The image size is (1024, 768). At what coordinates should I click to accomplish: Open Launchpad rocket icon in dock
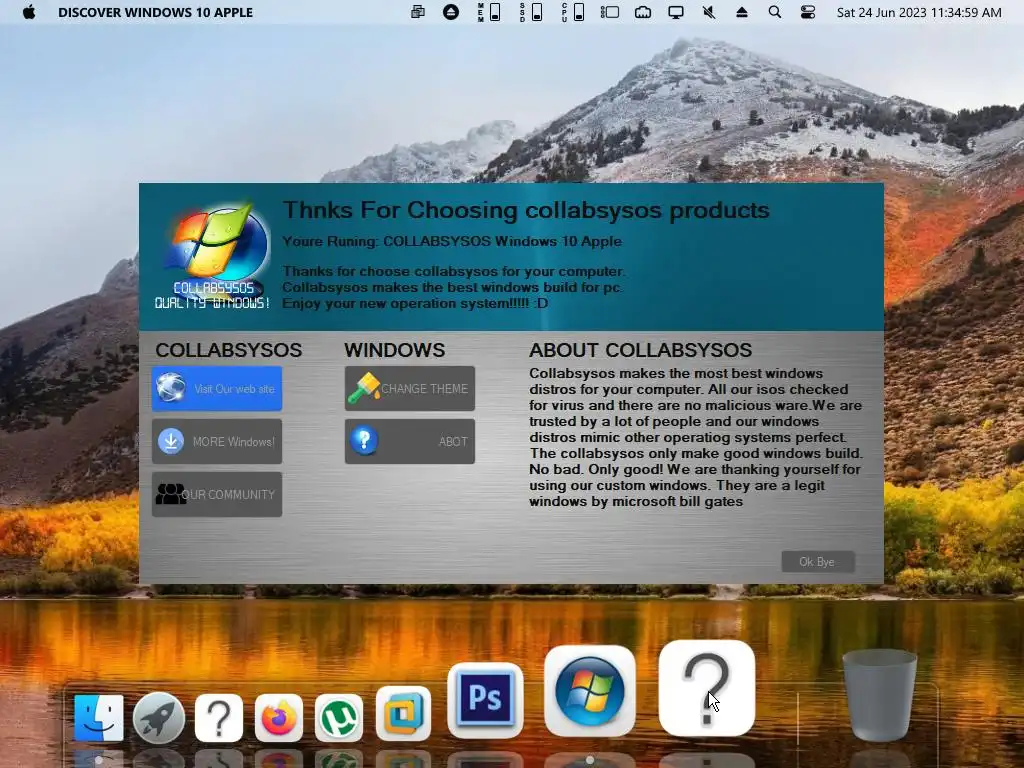tap(159, 718)
